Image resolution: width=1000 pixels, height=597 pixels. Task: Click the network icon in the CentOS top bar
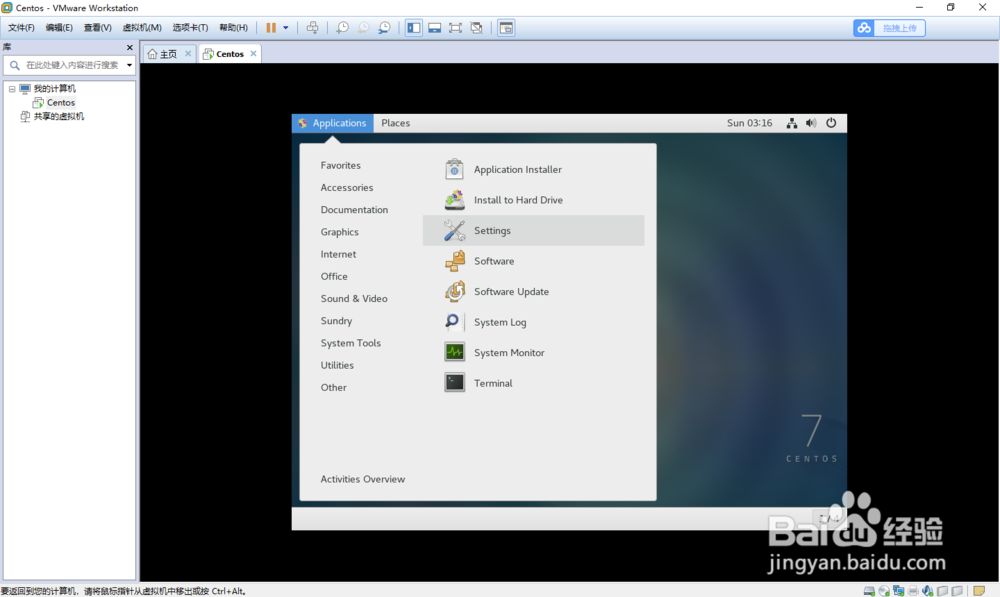[791, 123]
